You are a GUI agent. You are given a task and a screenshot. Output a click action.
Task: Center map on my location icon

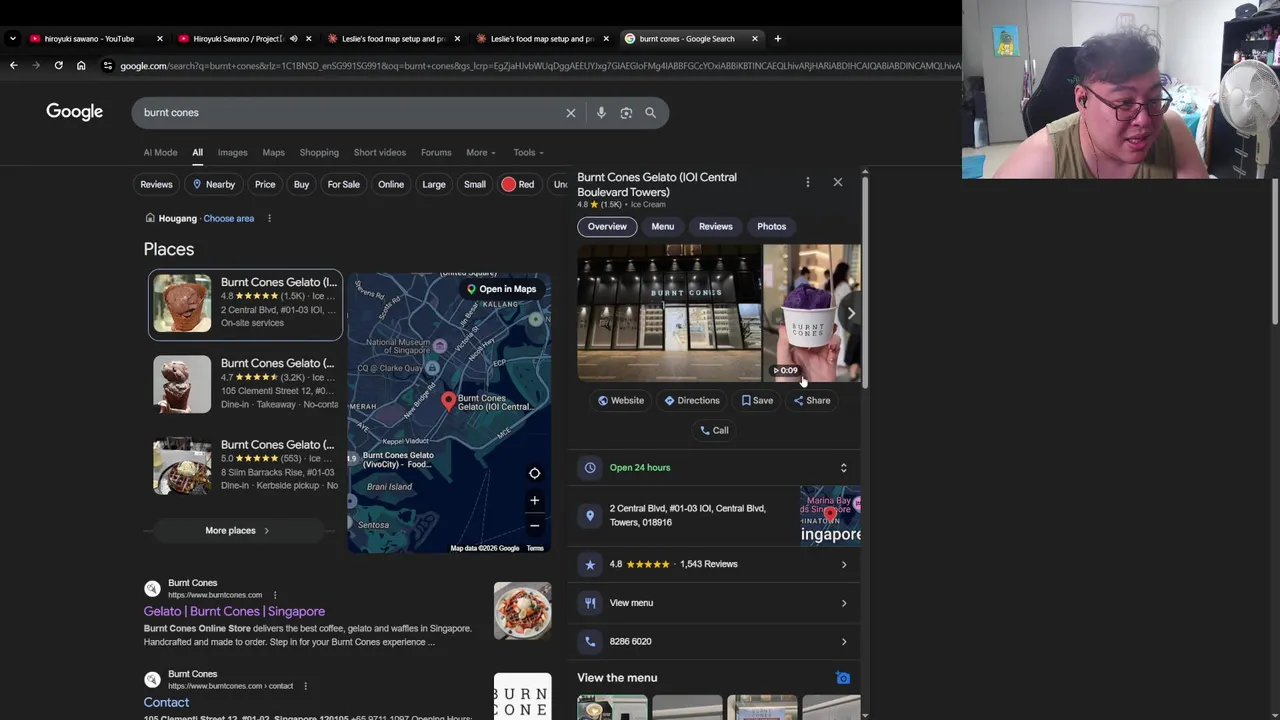tap(534, 473)
